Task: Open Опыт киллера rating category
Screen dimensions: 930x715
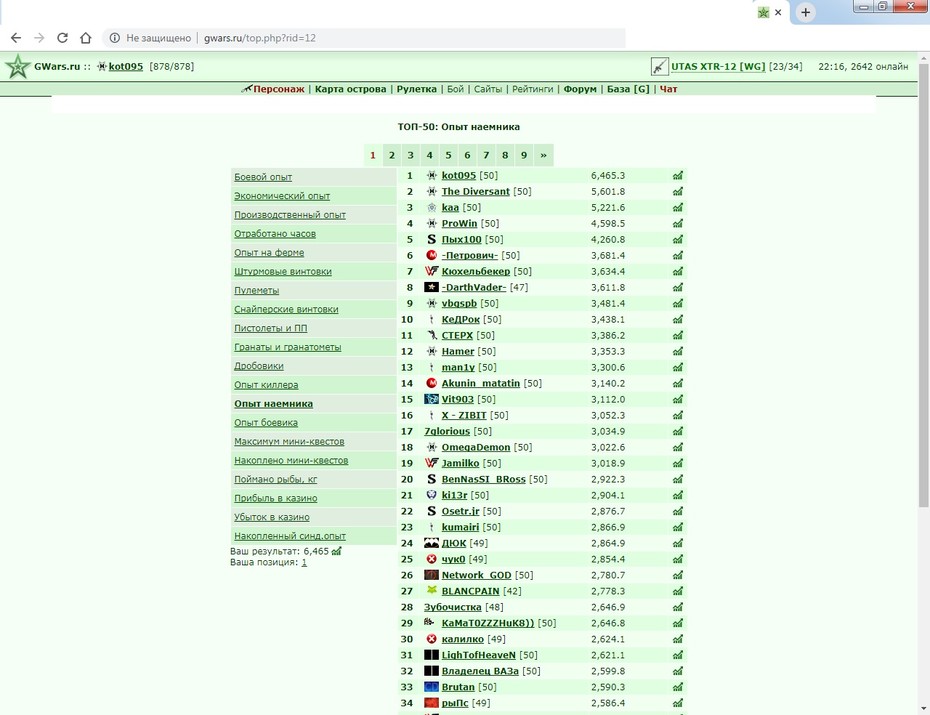Action: (x=266, y=385)
